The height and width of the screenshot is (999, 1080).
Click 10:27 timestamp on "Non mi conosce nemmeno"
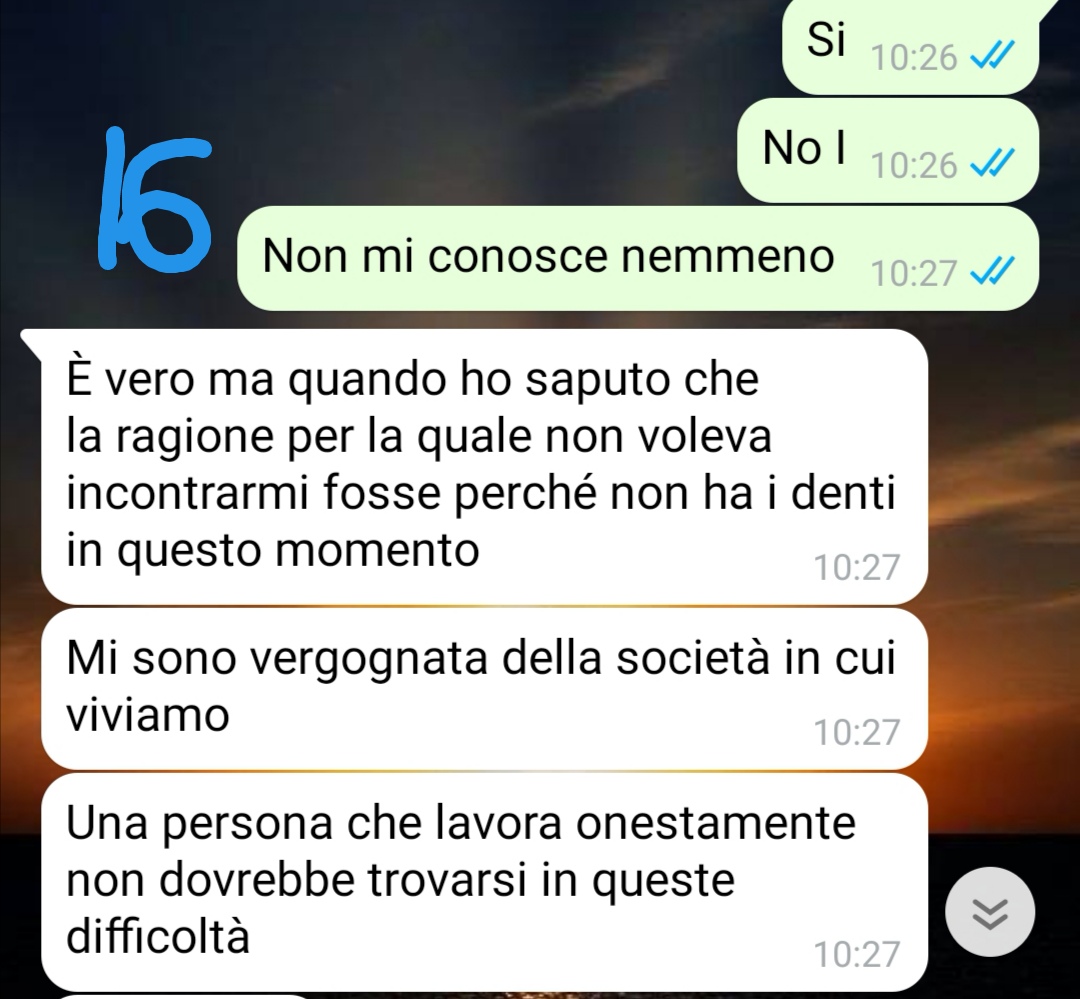click(x=914, y=274)
